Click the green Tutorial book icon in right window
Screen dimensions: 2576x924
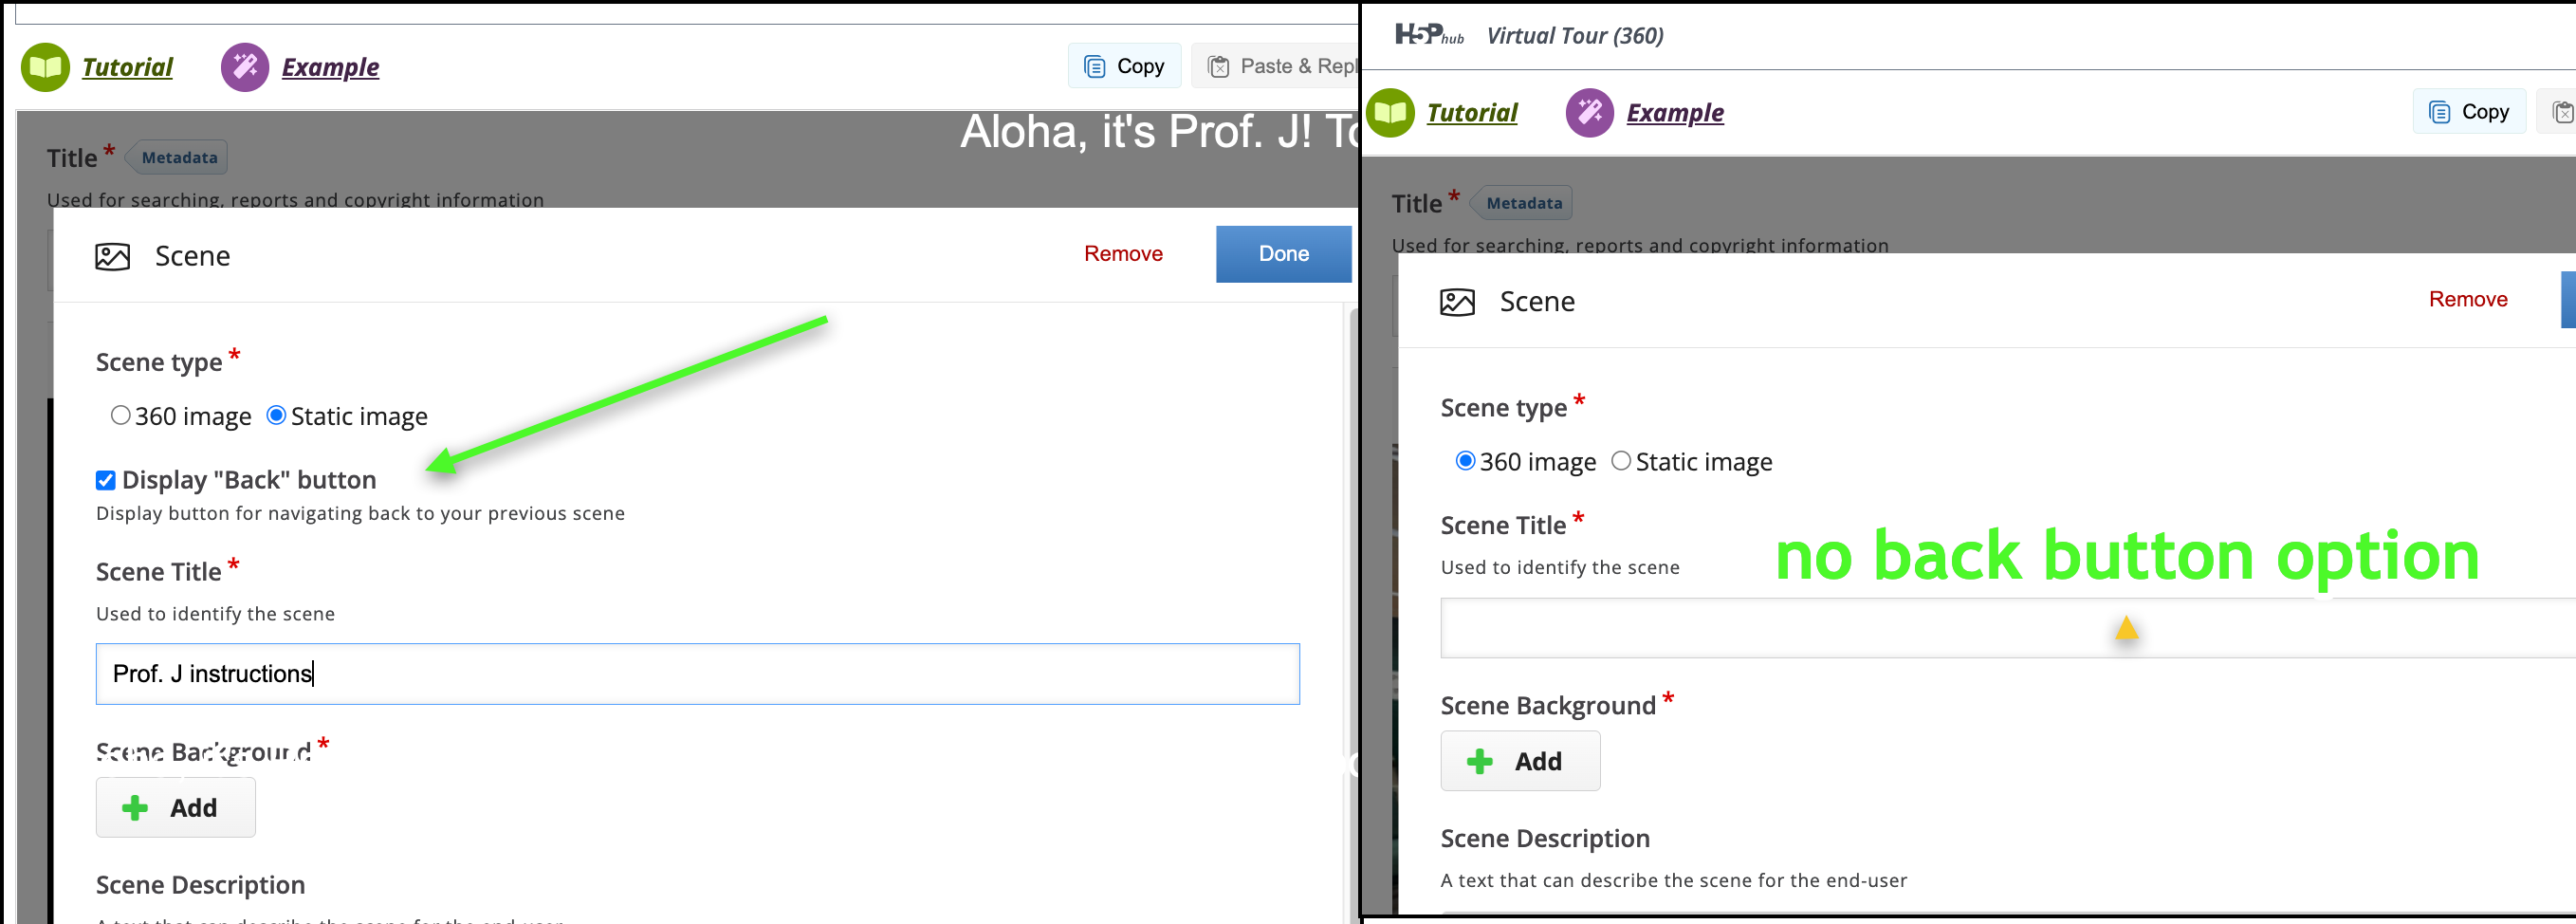point(1390,112)
